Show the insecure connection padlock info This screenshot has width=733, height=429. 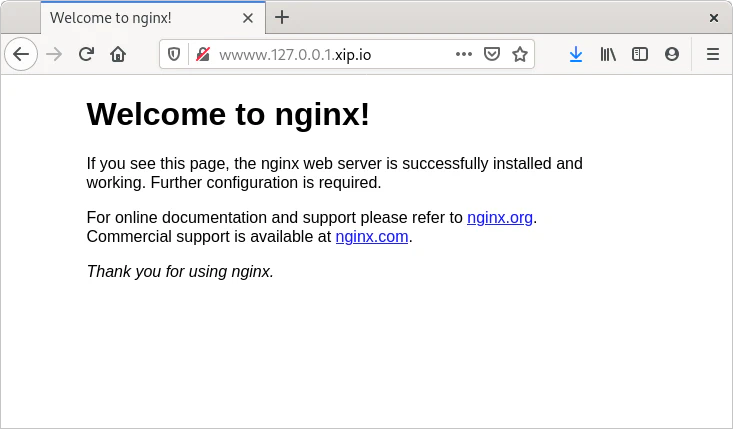click(x=202, y=55)
